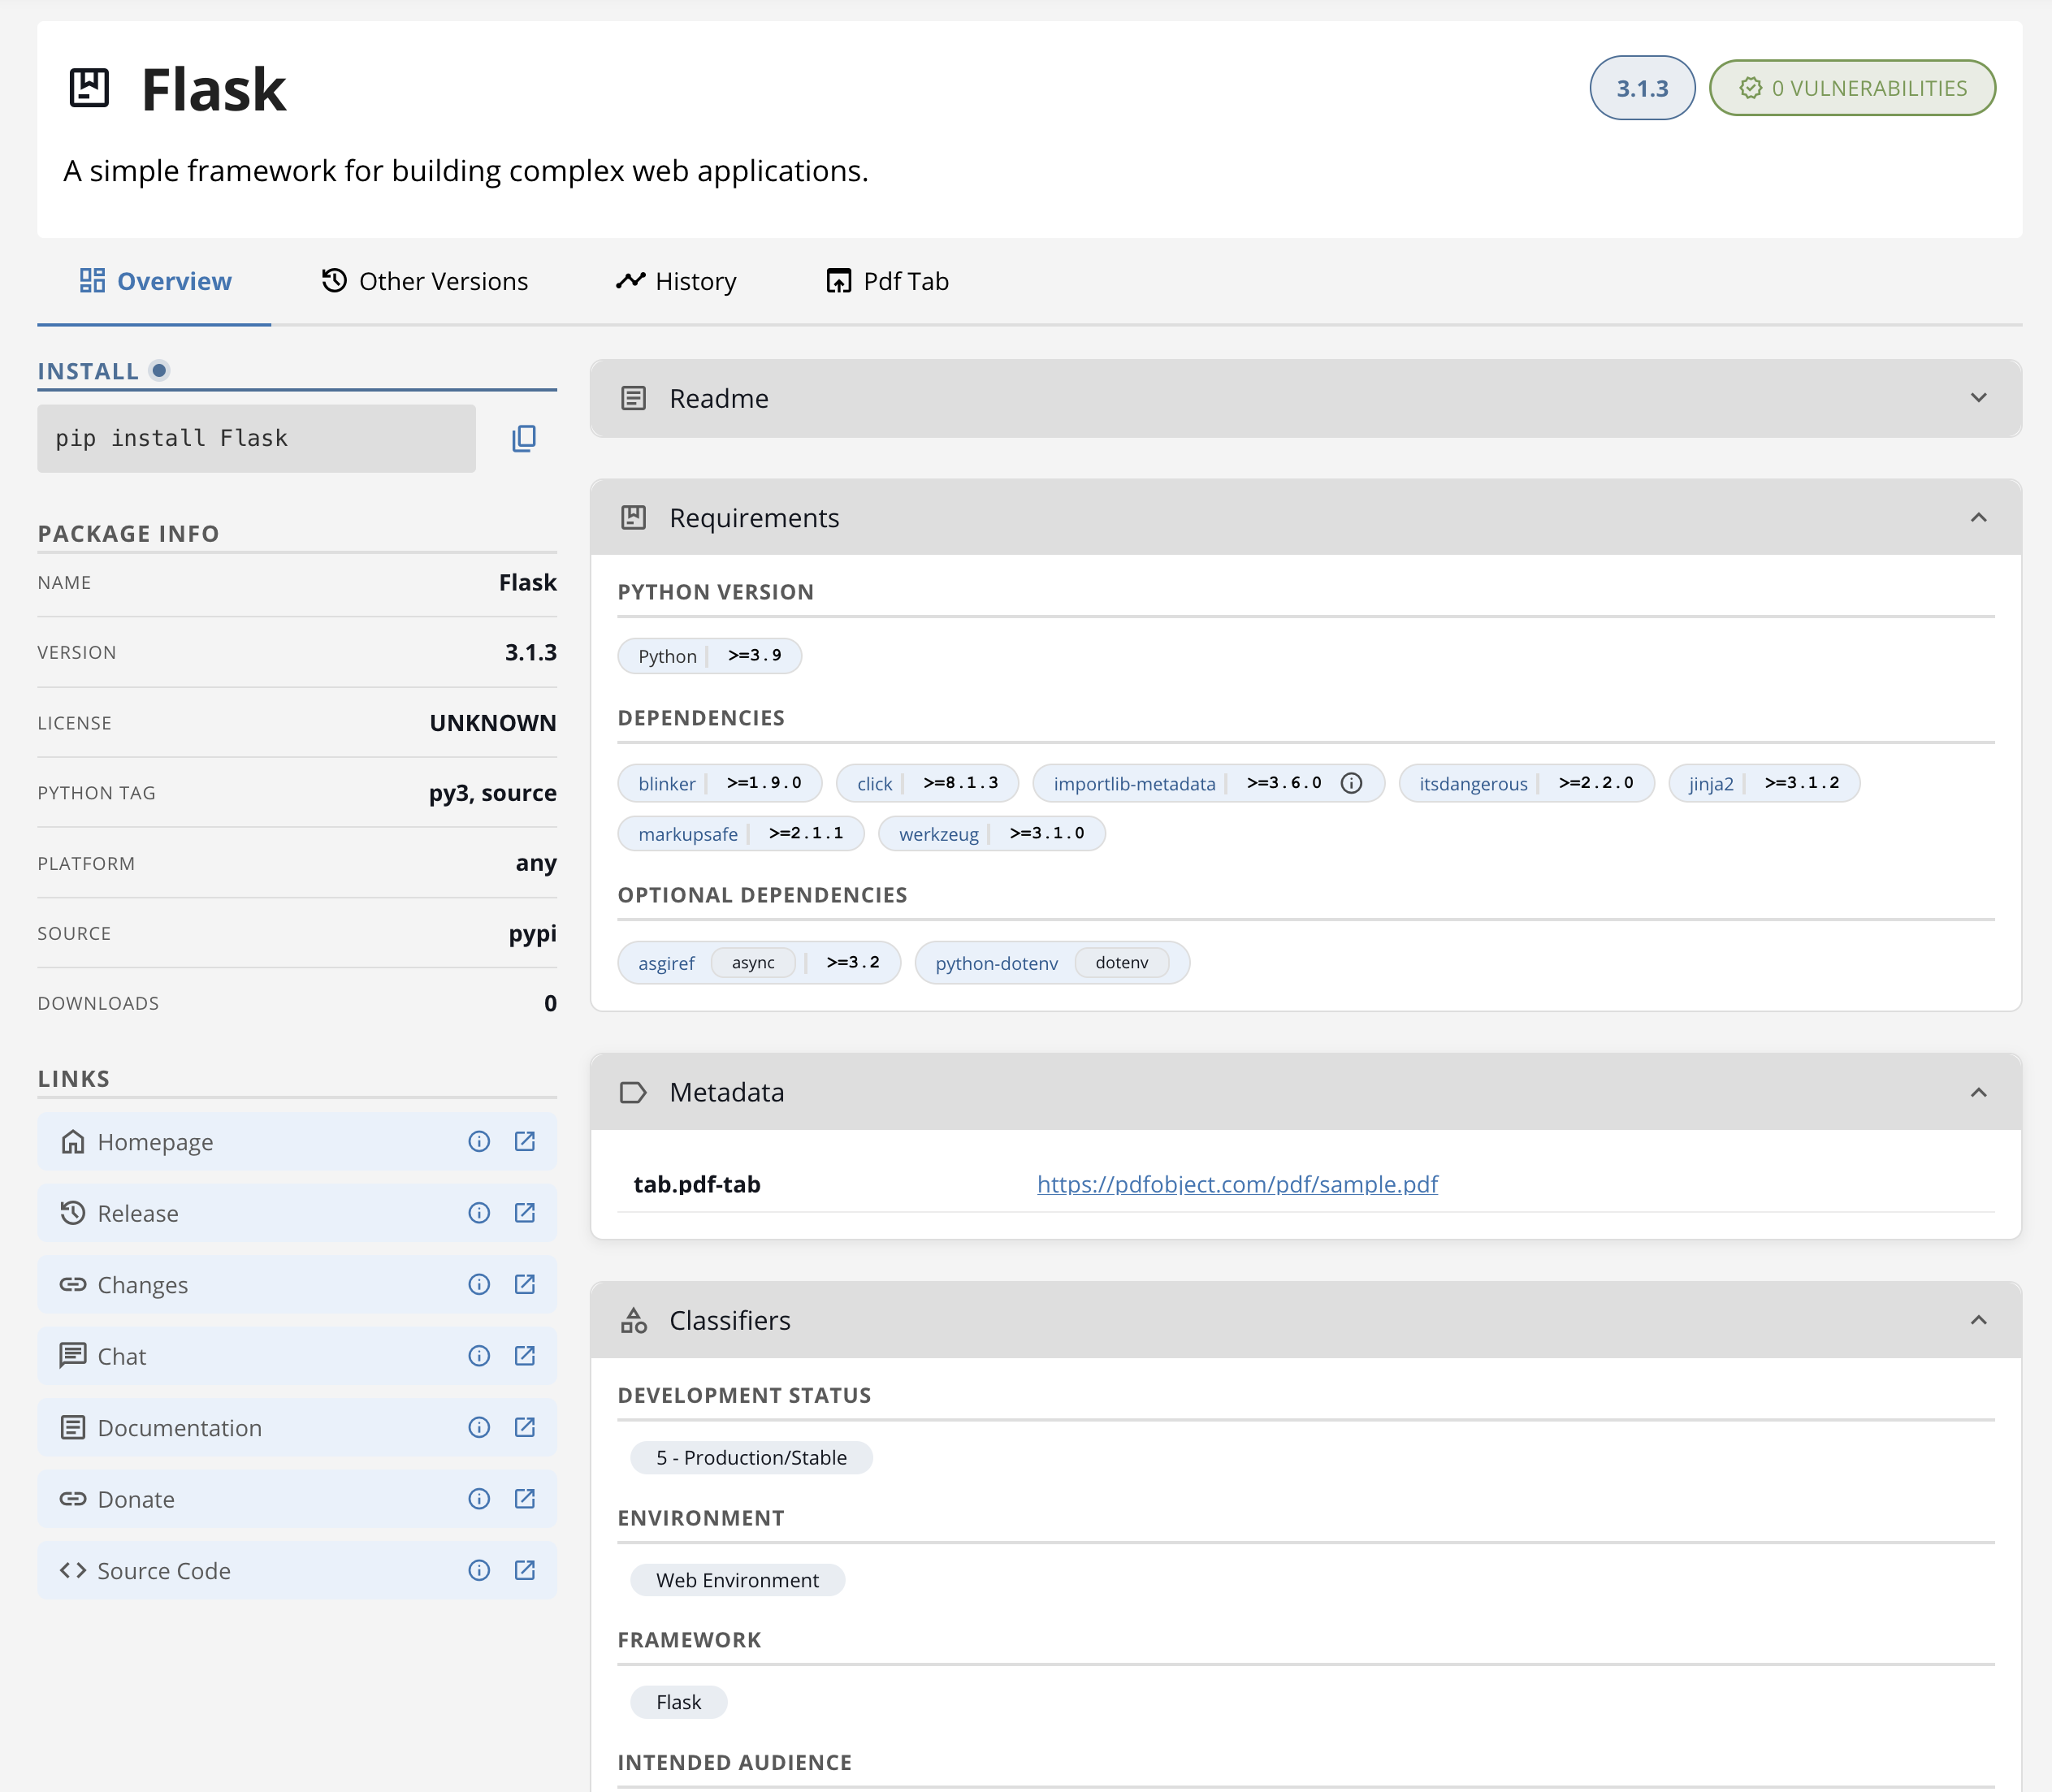2052x1792 pixels.
Task: Click the Python >=3.9 version chip
Action: coord(709,656)
